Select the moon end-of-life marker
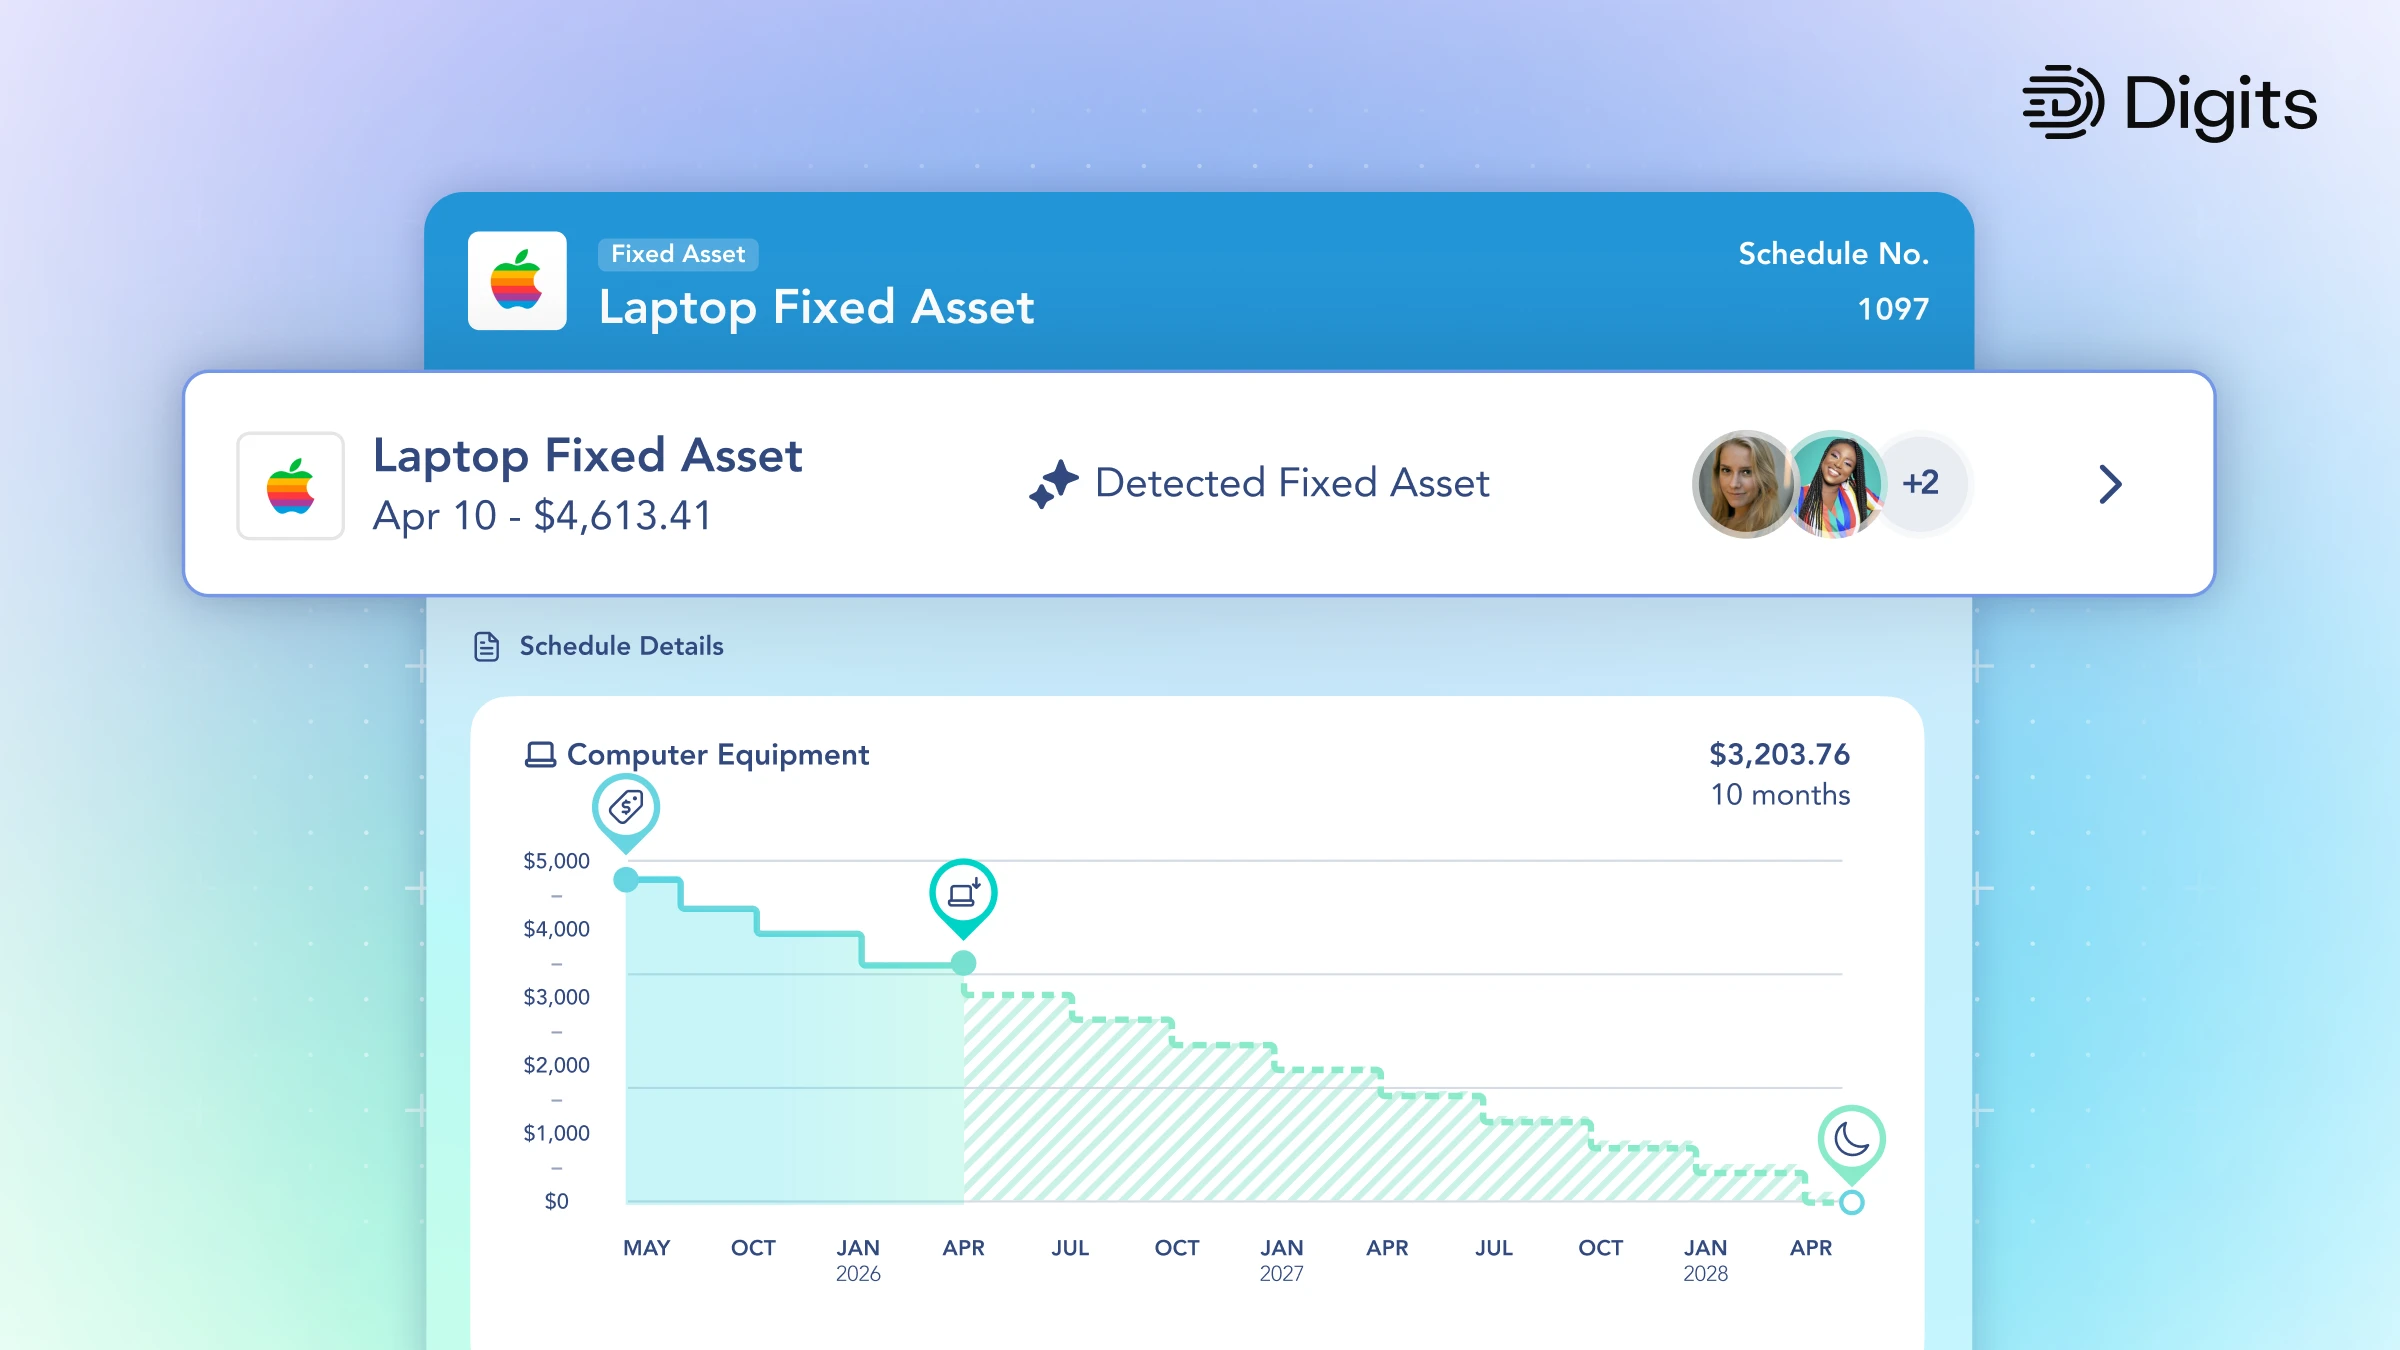Viewport: 2400px width, 1350px height. (x=1852, y=1144)
